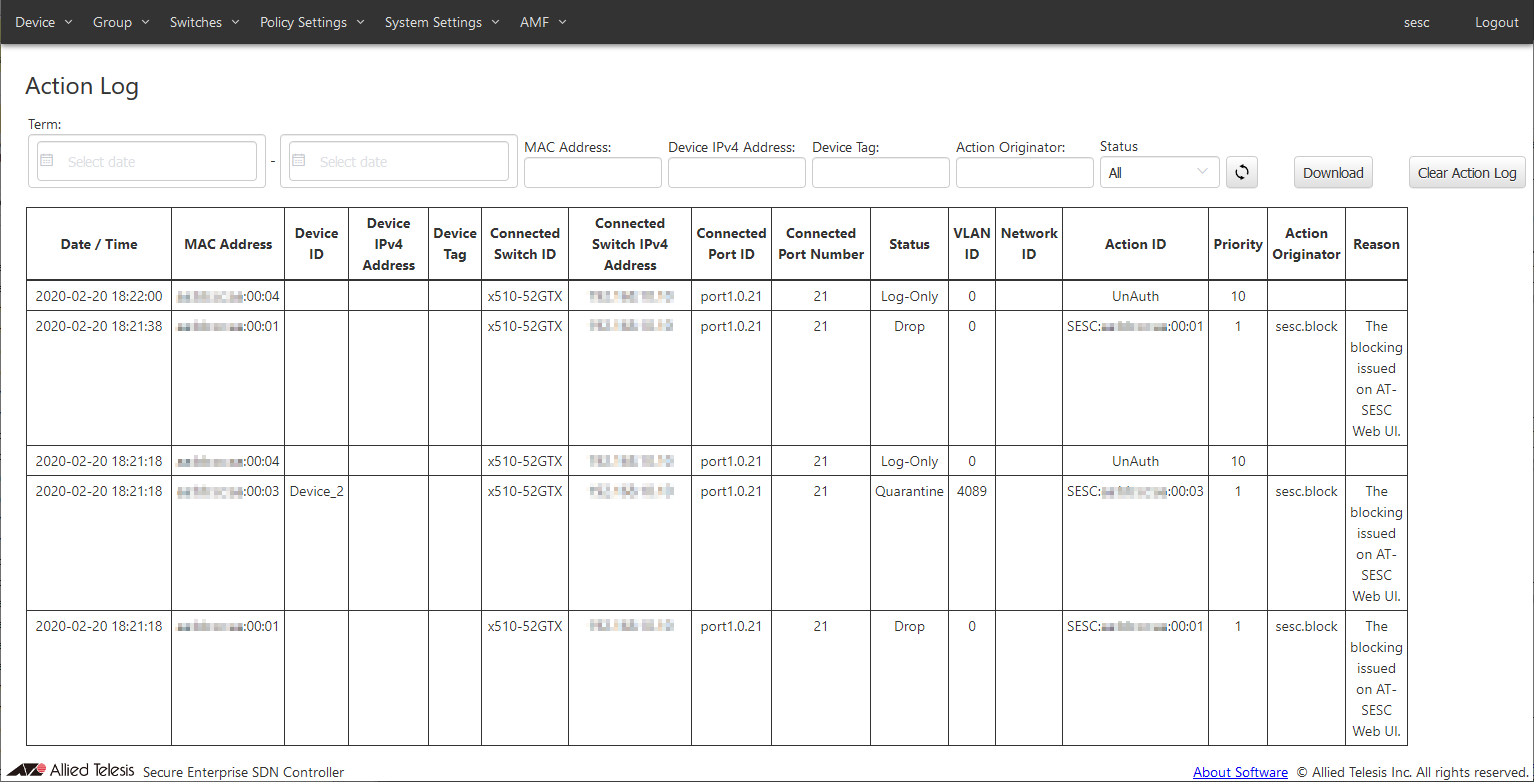Focus the MAC Address filter field
Image resolution: width=1534 pixels, height=782 pixels.
(x=592, y=172)
